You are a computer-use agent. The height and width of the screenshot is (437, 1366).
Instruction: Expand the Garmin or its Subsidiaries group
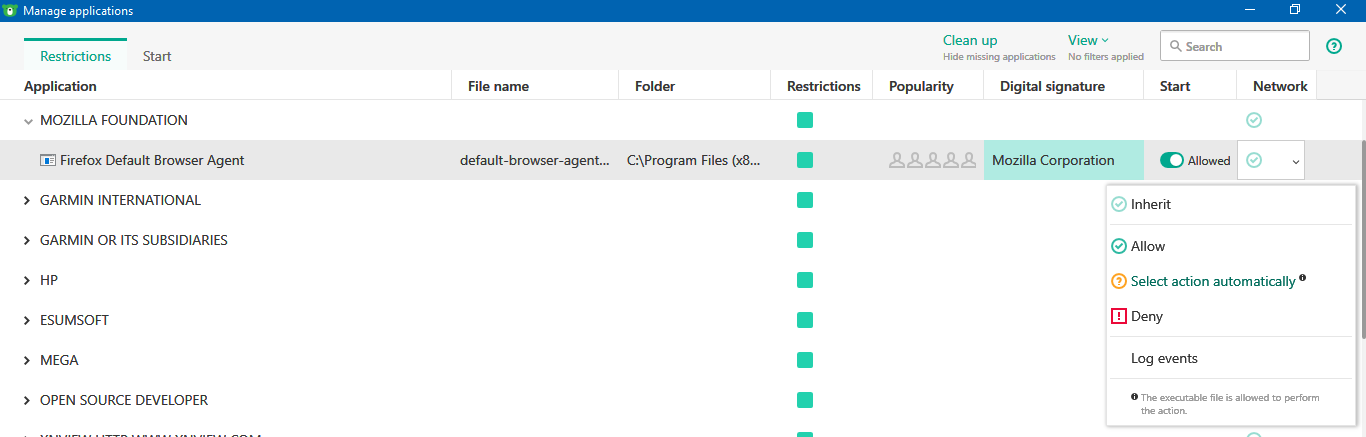(x=28, y=241)
